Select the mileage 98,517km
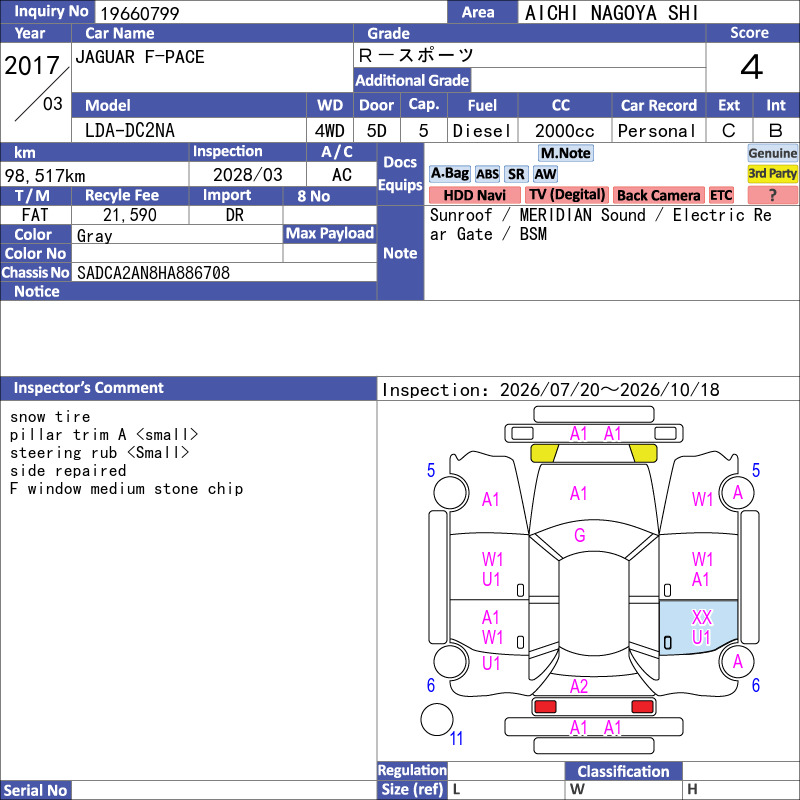Viewport: 800px width, 800px height. click(45, 176)
